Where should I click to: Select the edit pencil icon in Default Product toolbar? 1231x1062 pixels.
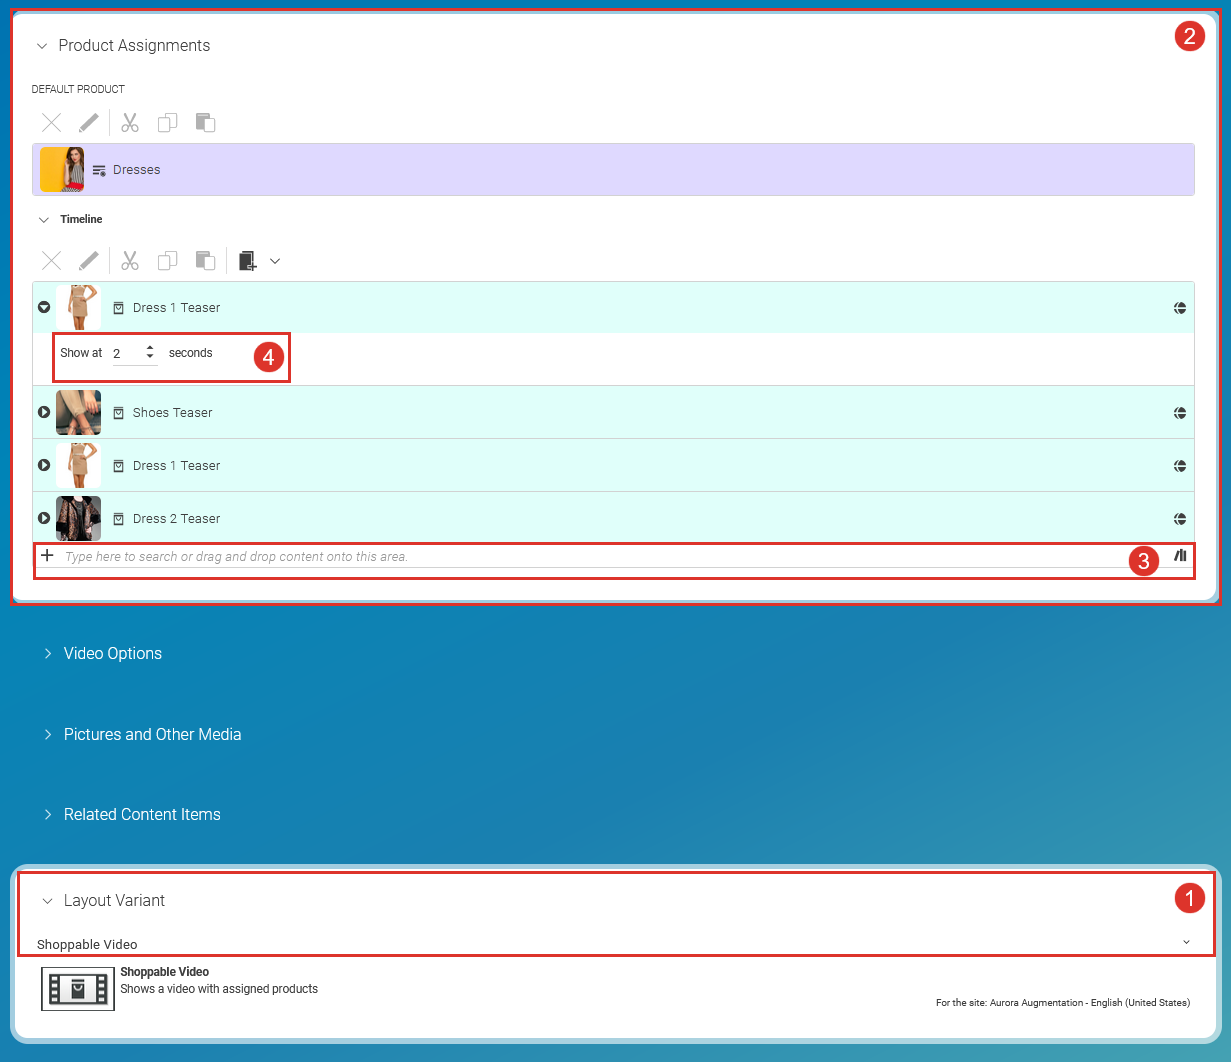(89, 122)
